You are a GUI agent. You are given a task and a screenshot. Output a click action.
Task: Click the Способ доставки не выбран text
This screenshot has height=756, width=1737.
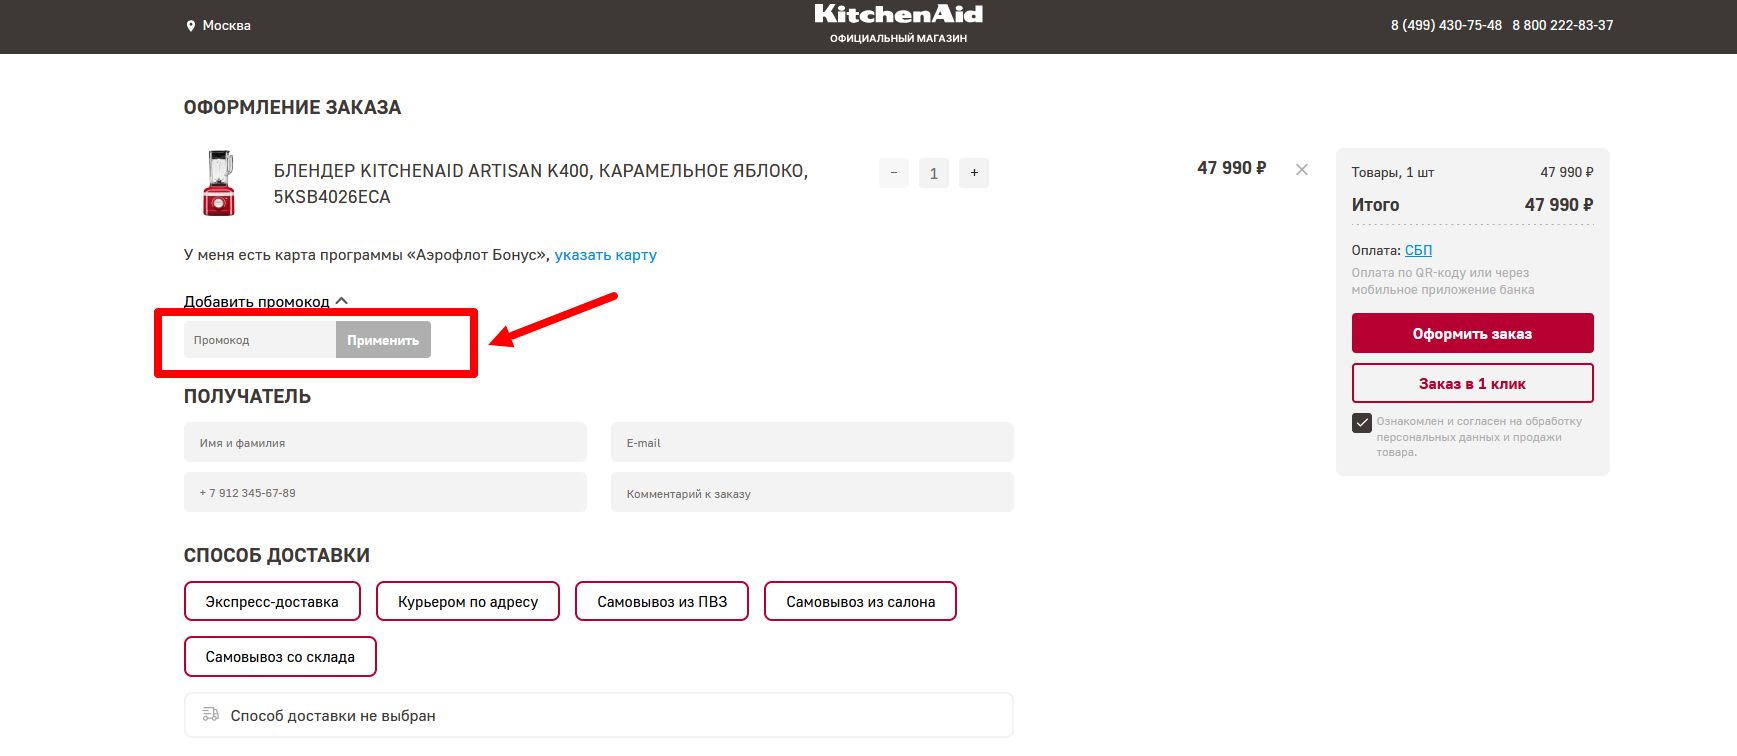333,716
